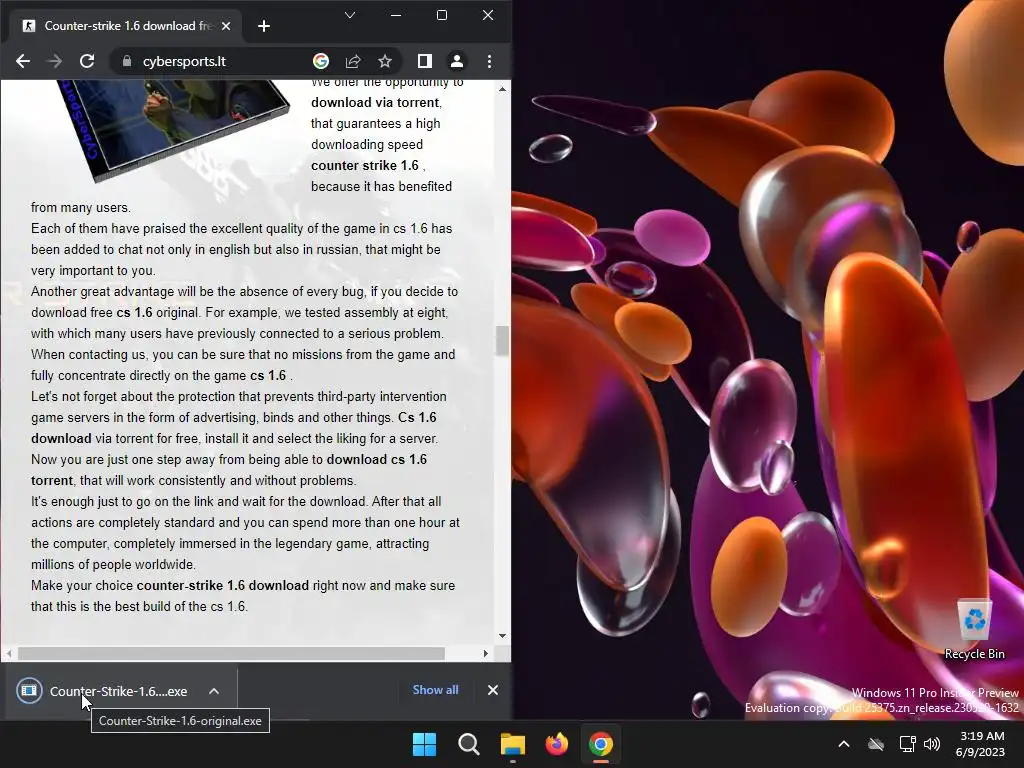Viewport: 1024px width, 768px height.
Task: Expand download item options chevron
Action: tap(214, 691)
